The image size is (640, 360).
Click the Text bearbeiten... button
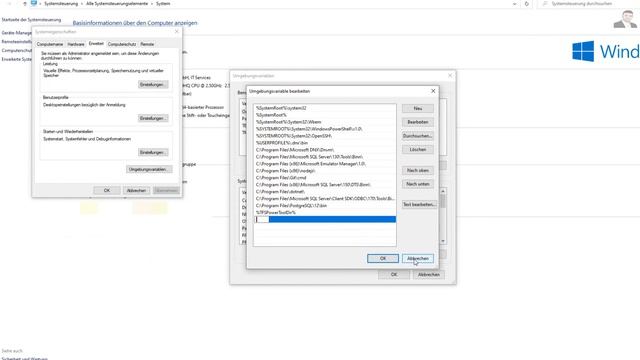pos(419,204)
